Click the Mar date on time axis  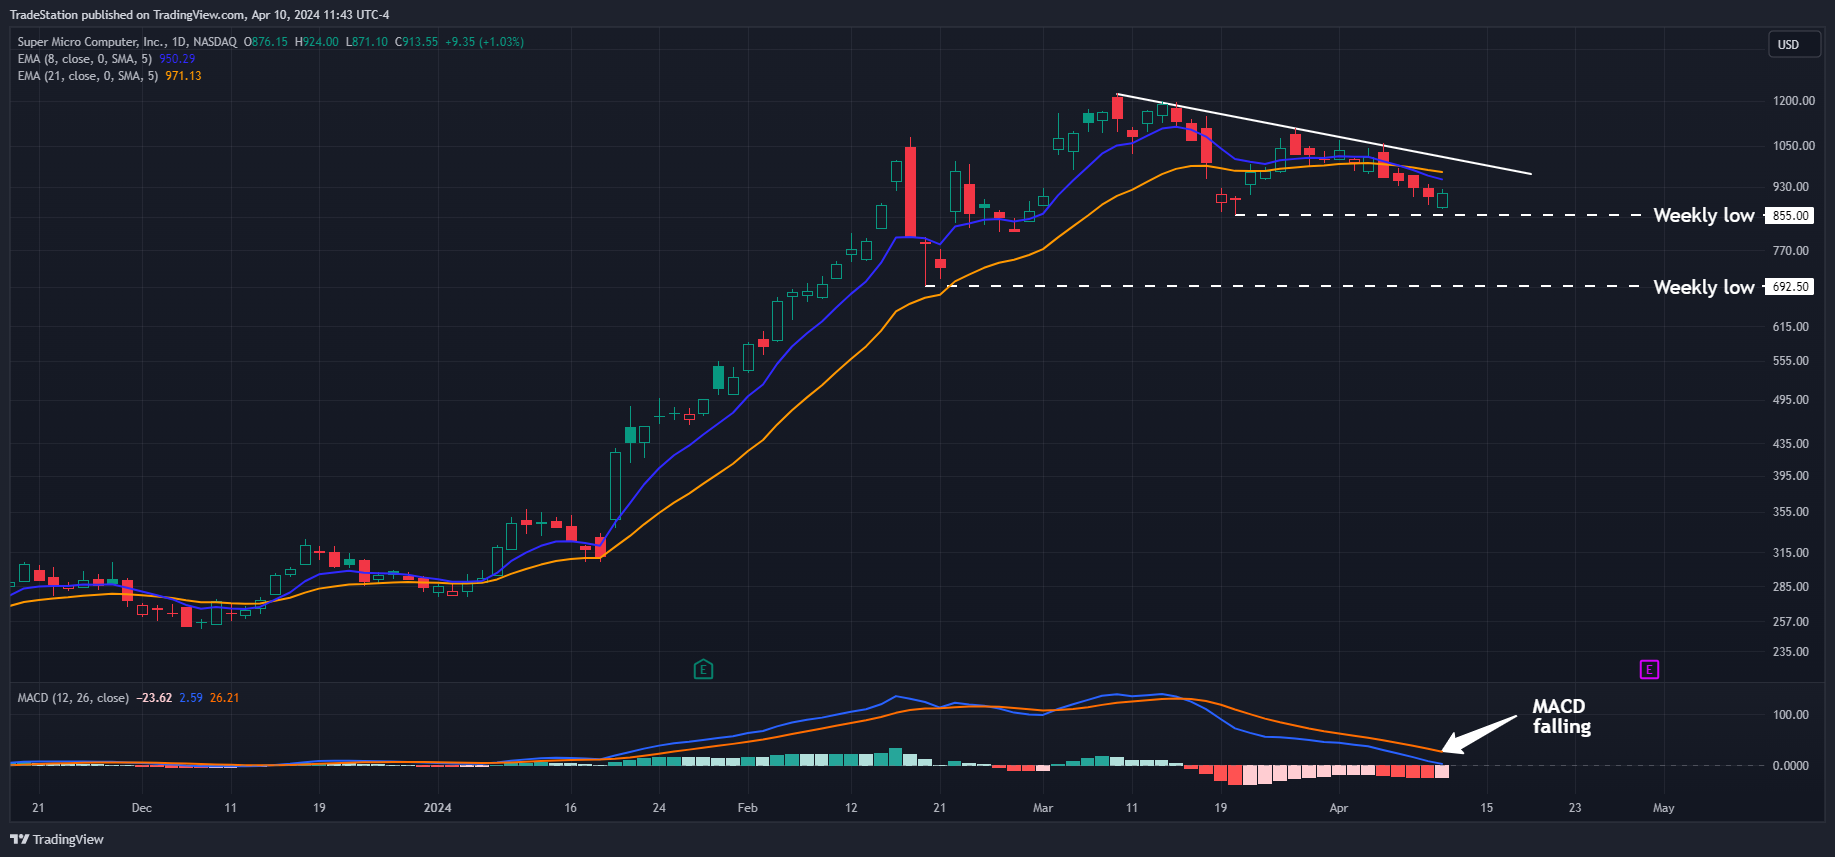pyautogui.click(x=1043, y=808)
